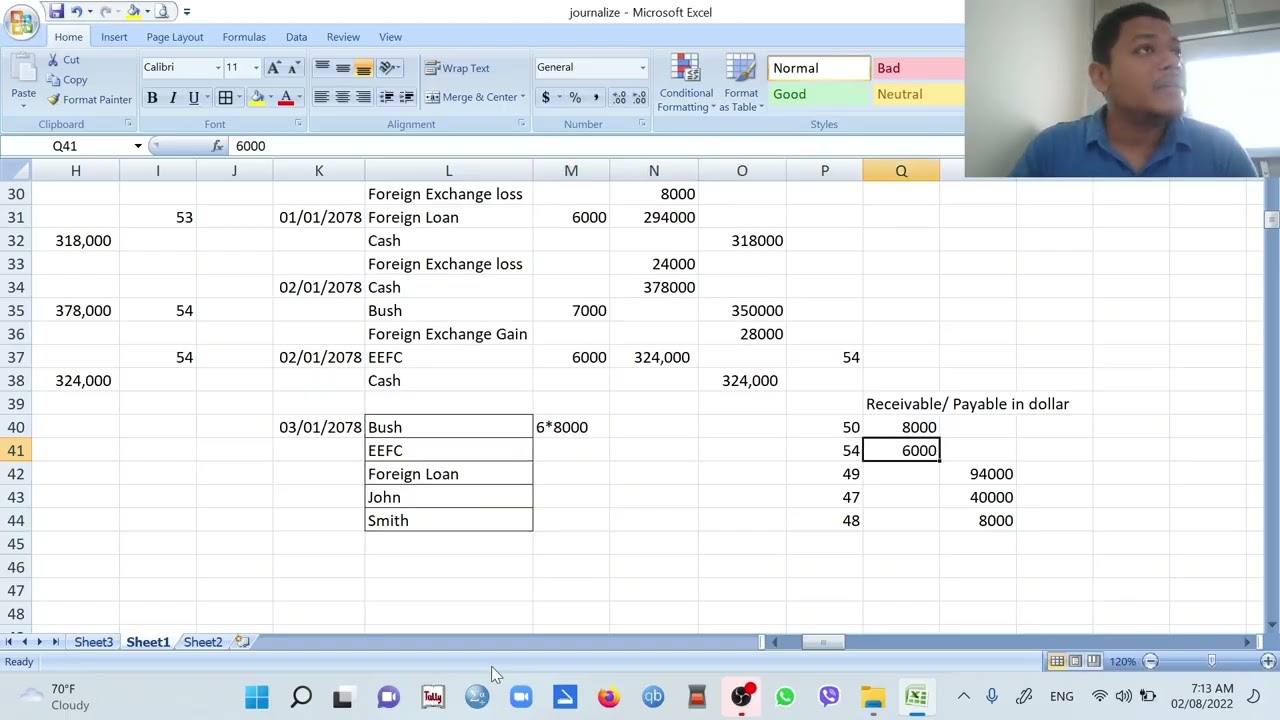Increase indent in Alignment group
This screenshot has width=1280, height=720.
click(x=407, y=97)
